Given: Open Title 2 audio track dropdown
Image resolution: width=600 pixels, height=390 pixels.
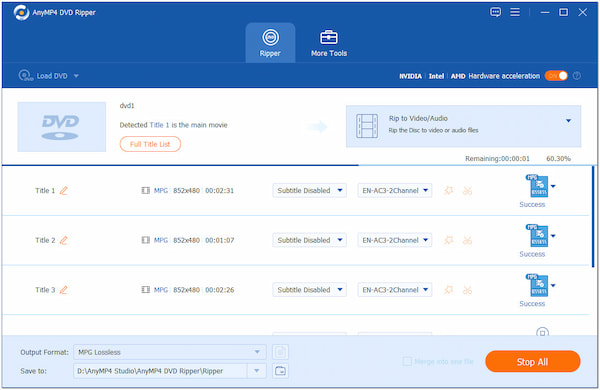Looking at the screenshot, I should click(395, 240).
